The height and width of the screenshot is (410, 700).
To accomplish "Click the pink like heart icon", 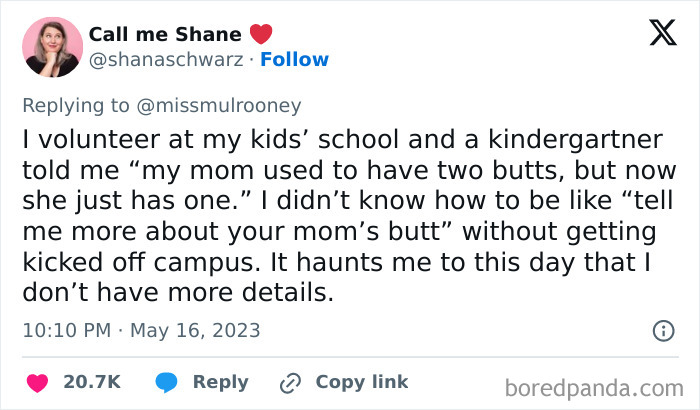I will (37, 382).
